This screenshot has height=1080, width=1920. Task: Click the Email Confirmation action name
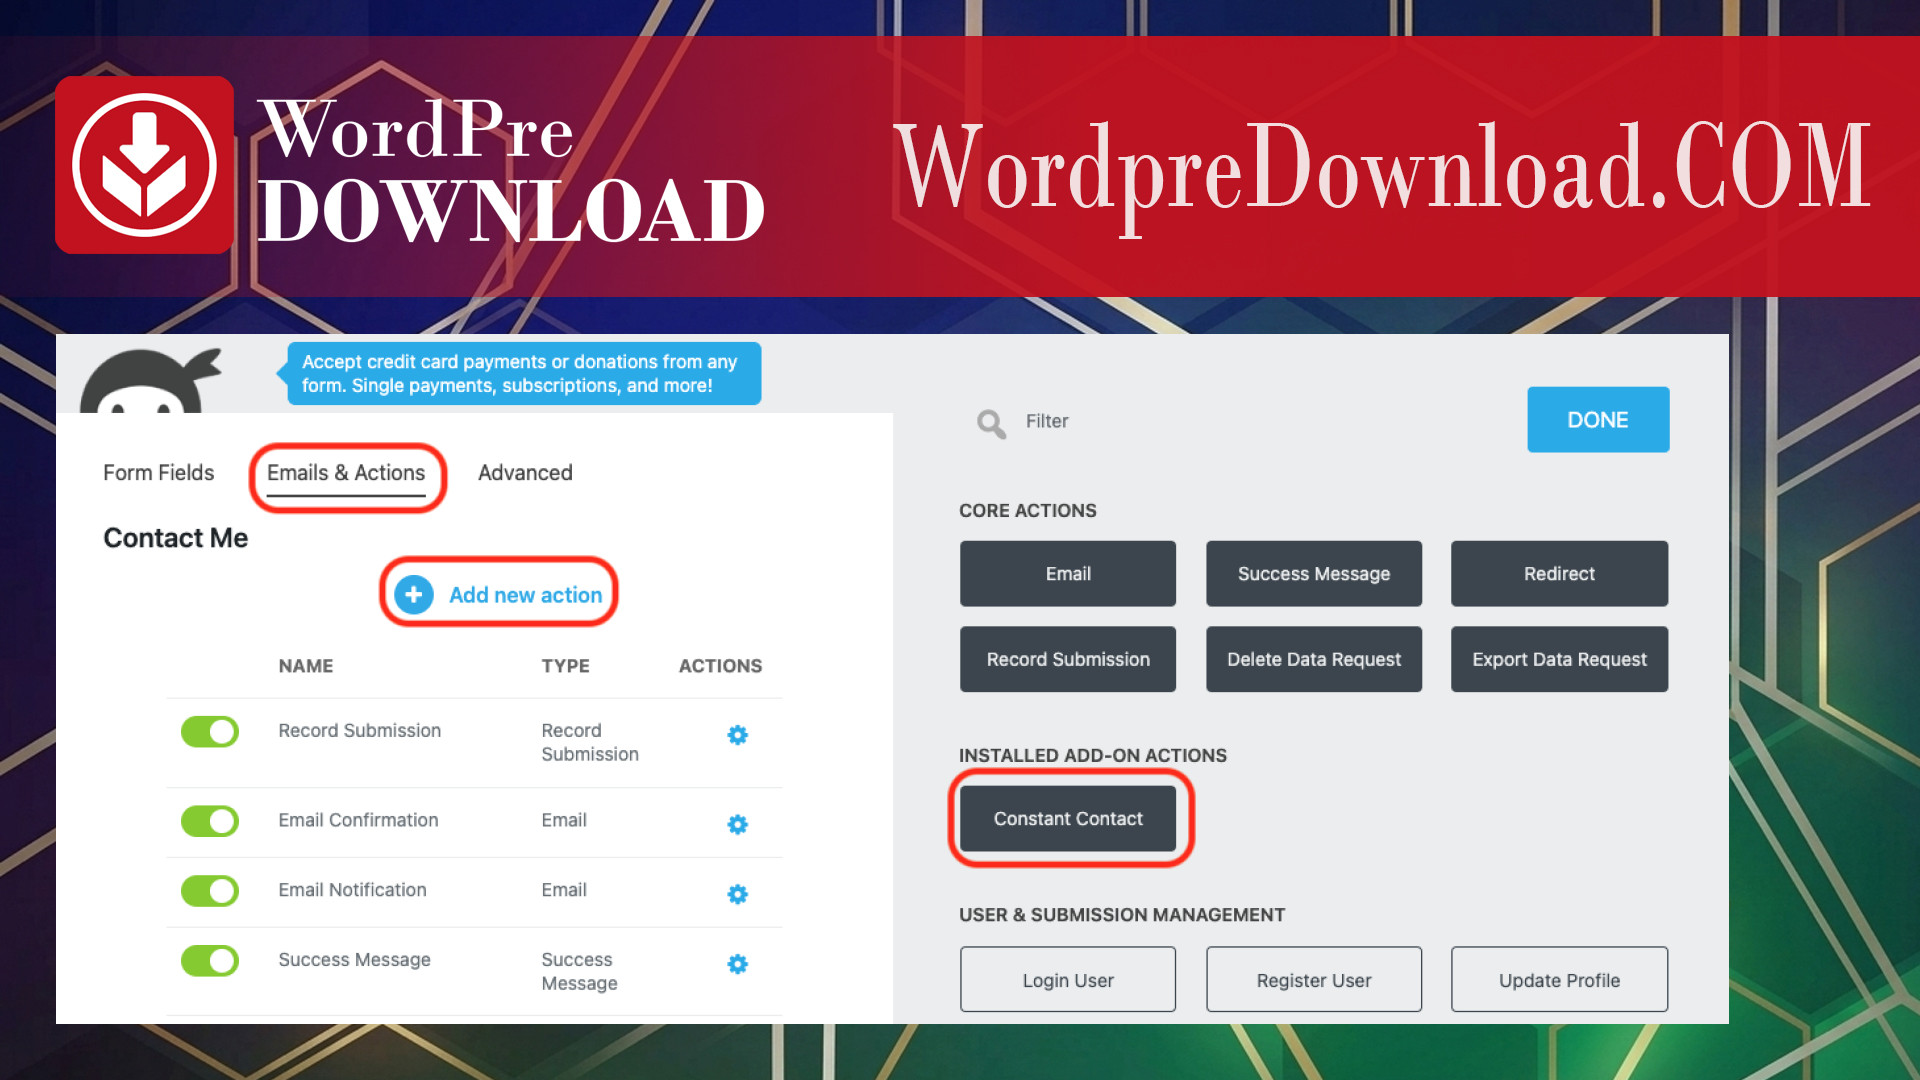click(x=358, y=820)
